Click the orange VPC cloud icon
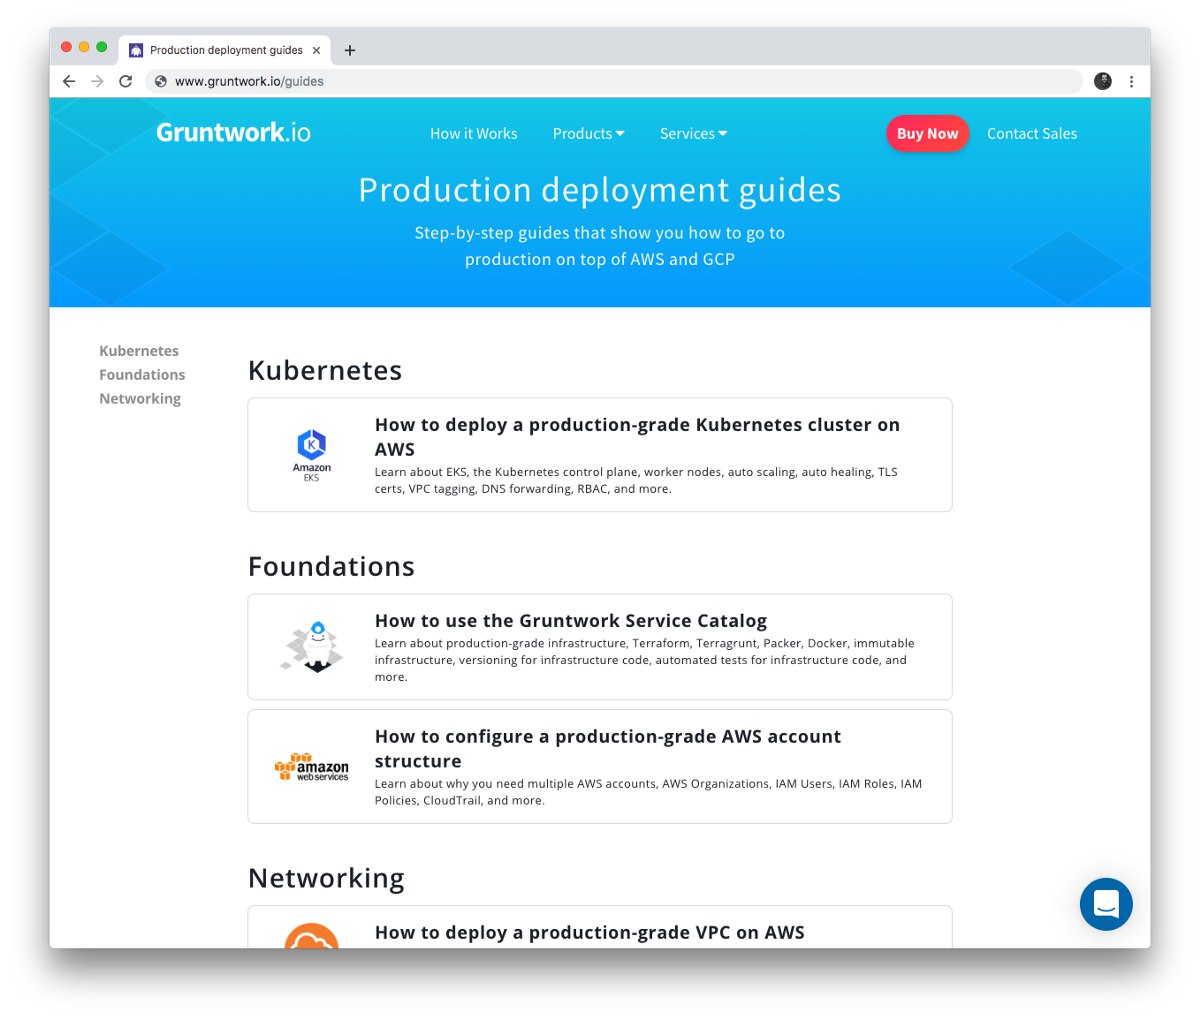 (x=312, y=936)
